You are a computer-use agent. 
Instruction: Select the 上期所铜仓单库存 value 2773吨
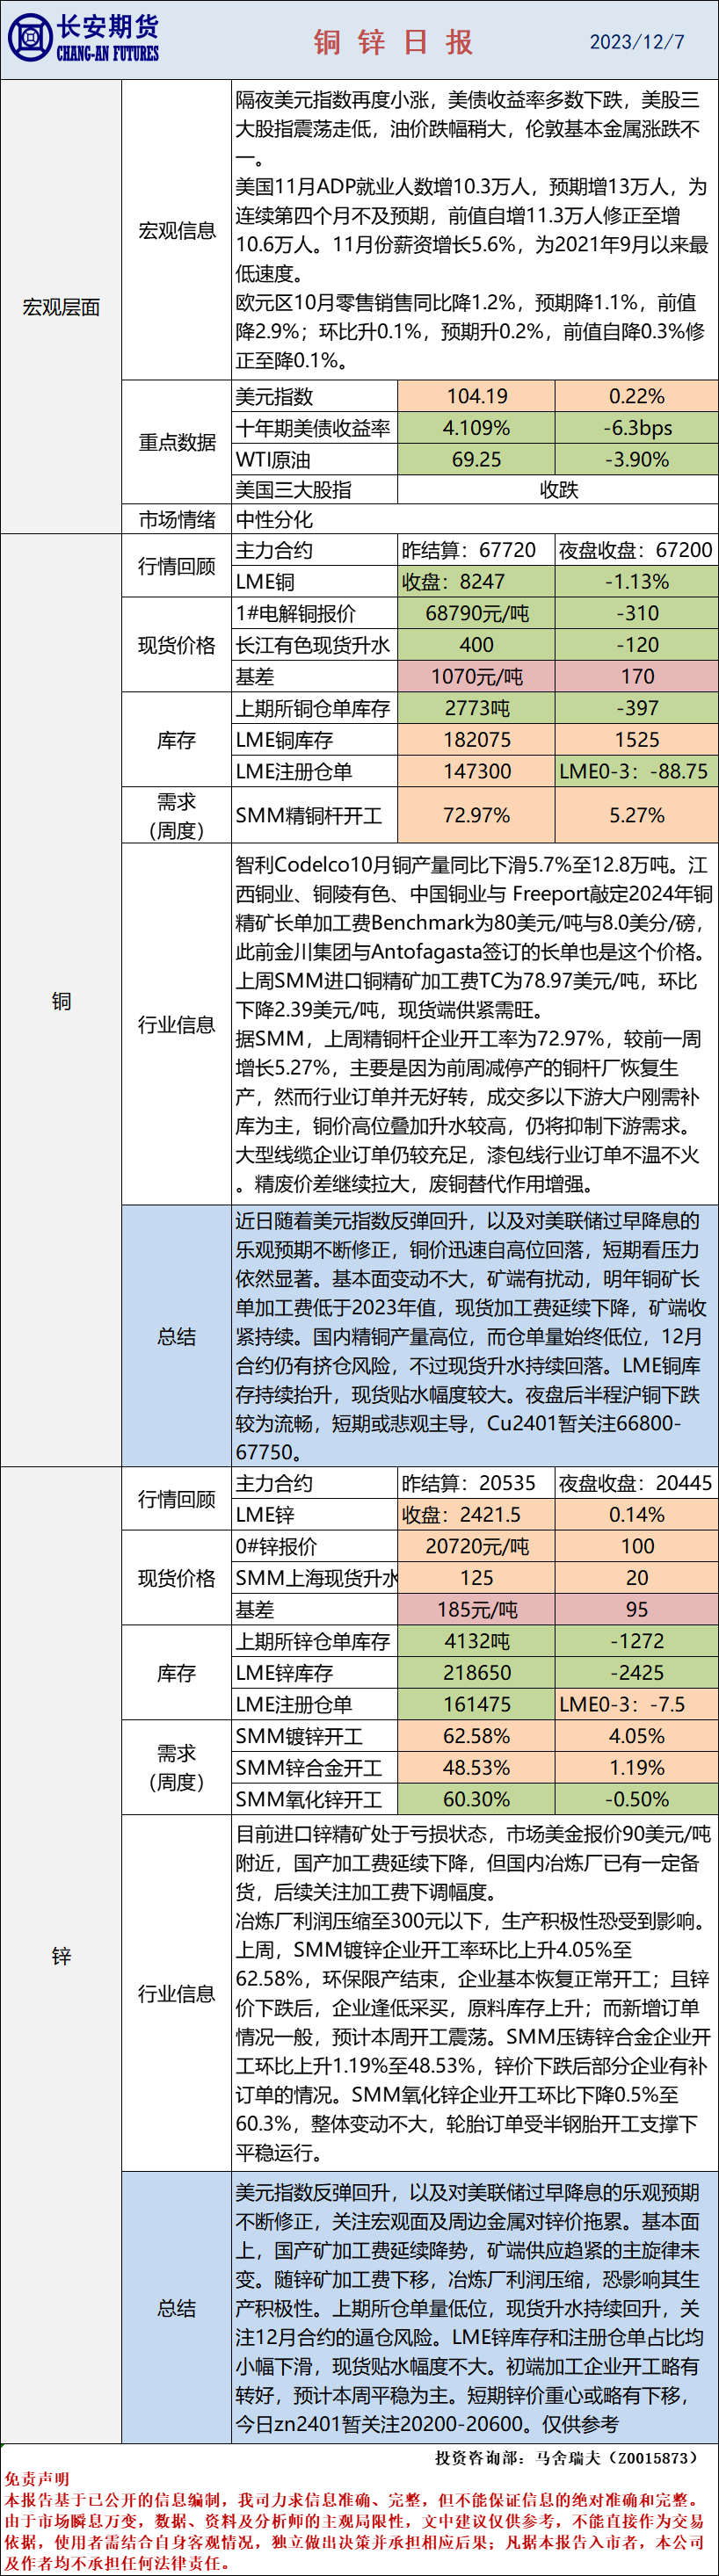pos(476,708)
